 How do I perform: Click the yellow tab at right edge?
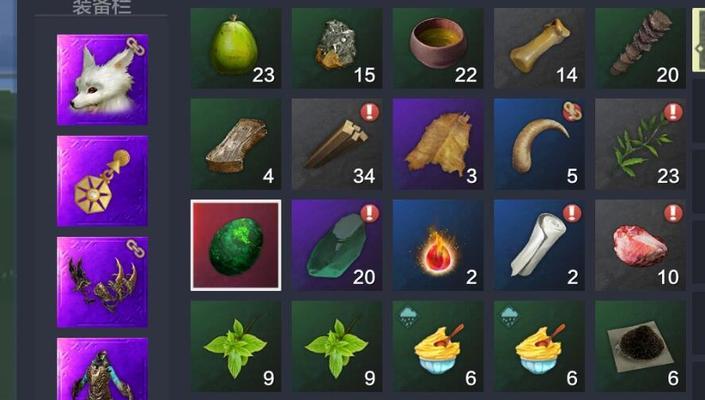(698, 40)
